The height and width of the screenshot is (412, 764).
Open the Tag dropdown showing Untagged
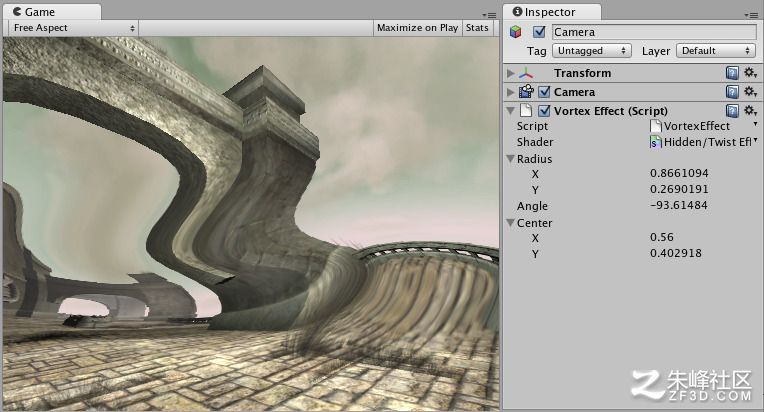(x=592, y=51)
